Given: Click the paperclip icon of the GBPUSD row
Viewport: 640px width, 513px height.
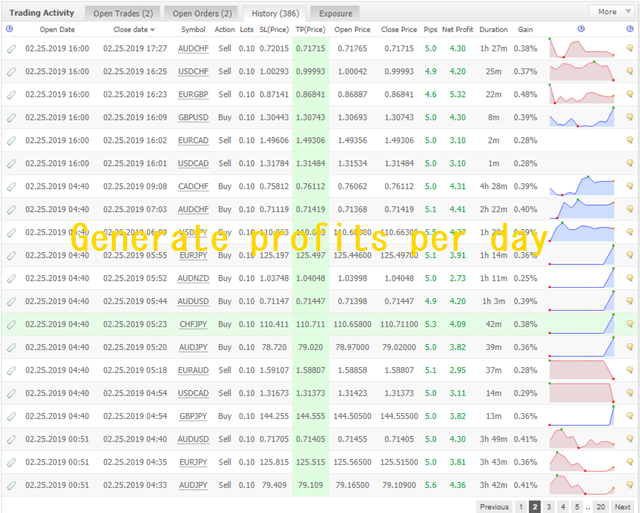Looking at the screenshot, I should [x=11, y=118].
